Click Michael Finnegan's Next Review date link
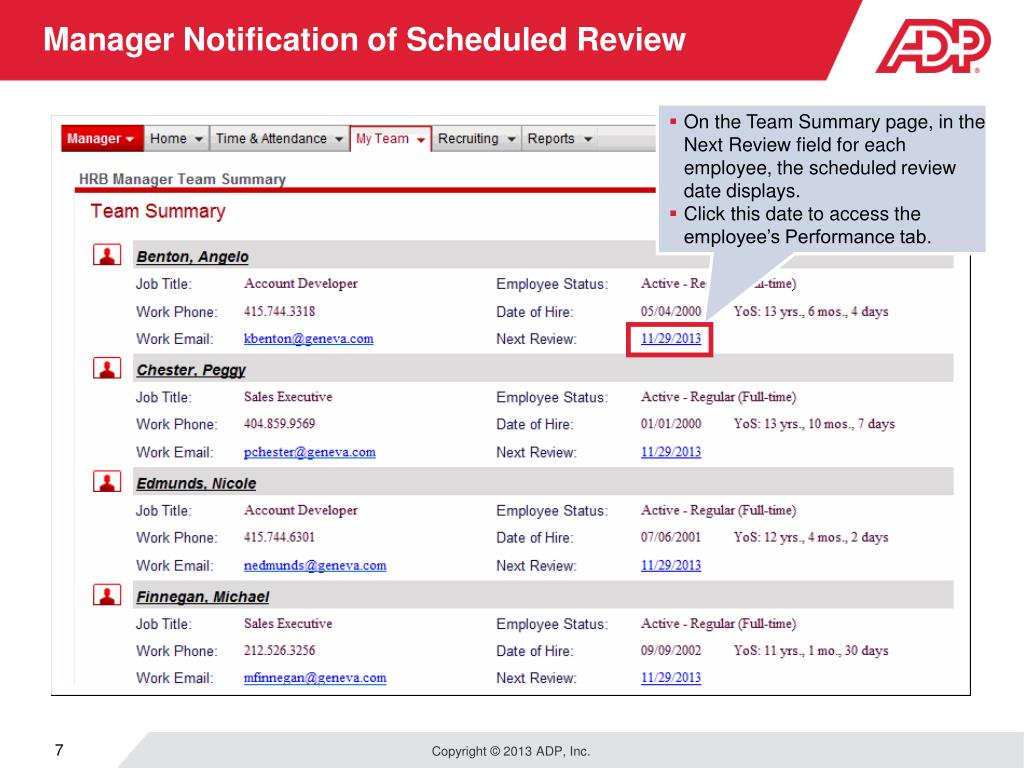The image size is (1024, 768). [x=671, y=678]
